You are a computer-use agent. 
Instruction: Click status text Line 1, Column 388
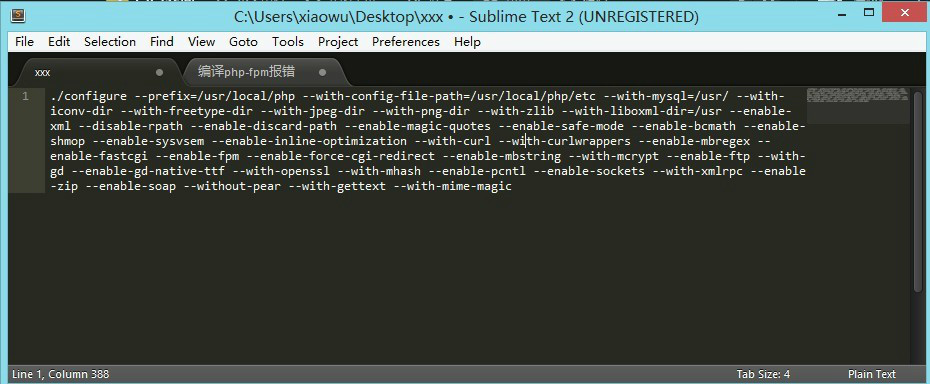(60, 375)
